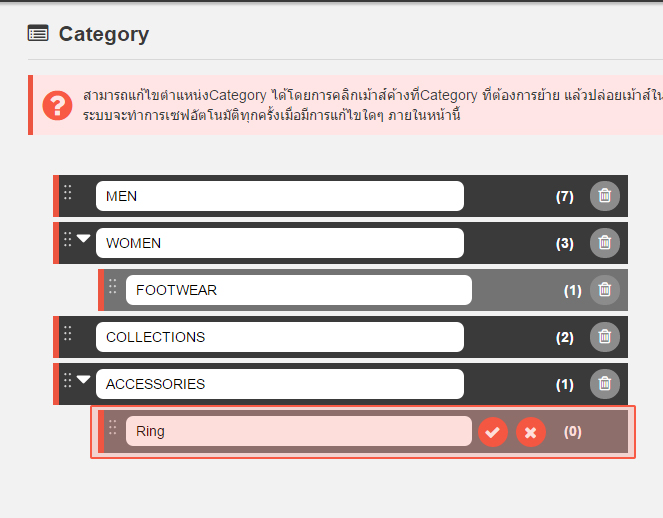
Task: Confirm the Ring category with checkmark
Action: click(493, 432)
